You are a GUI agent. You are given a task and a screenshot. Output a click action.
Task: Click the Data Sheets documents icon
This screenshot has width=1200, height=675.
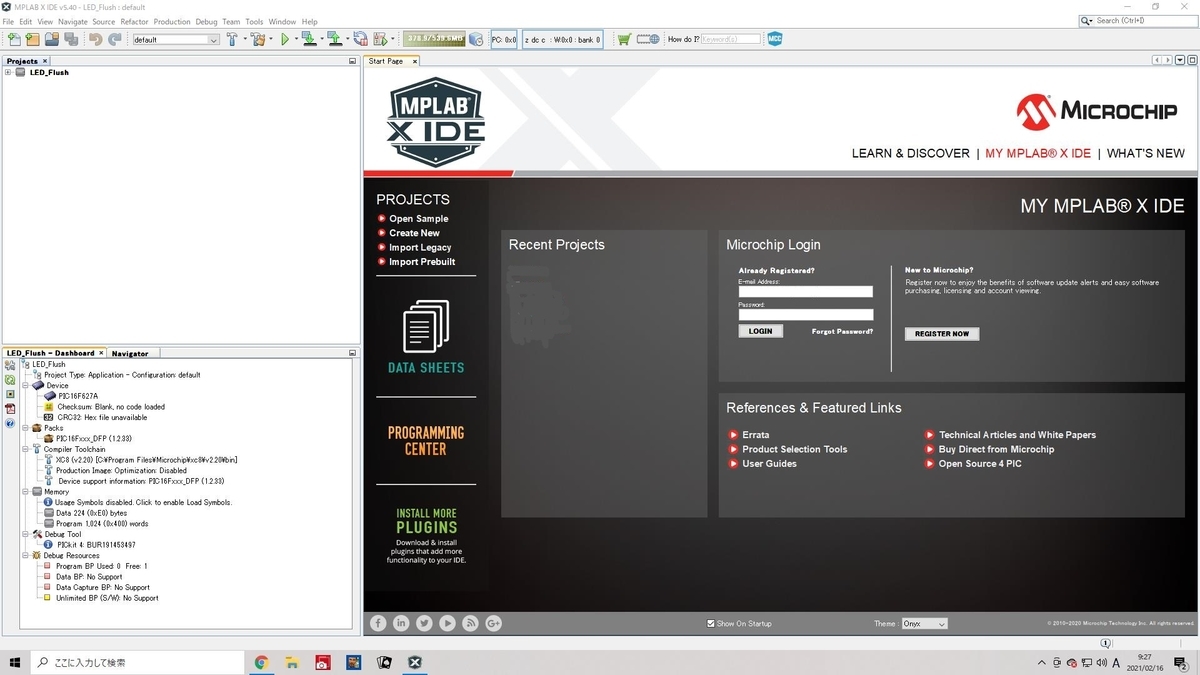point(426,325)
